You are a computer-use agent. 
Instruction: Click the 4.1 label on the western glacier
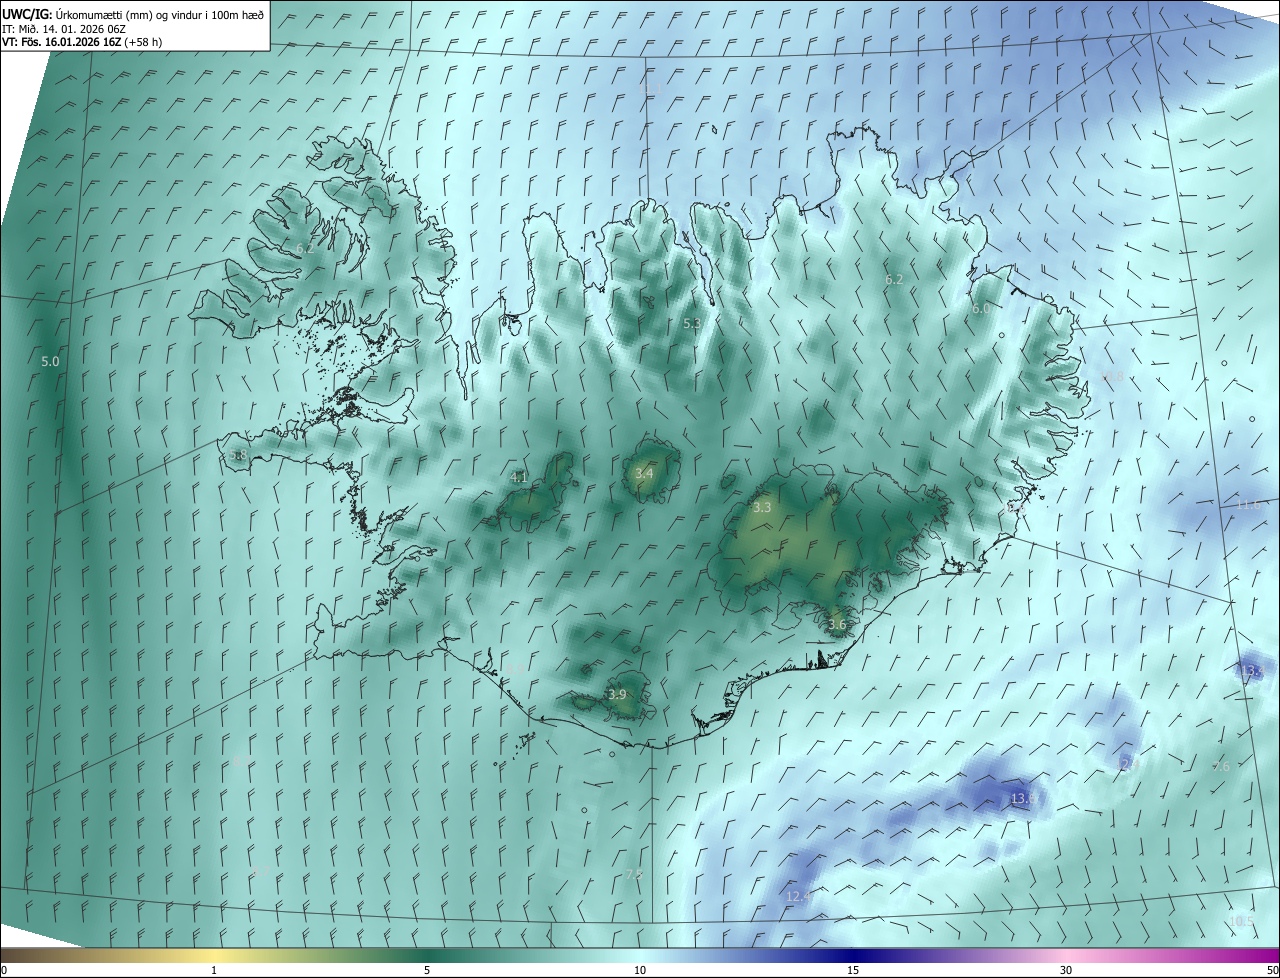click(518, 478)
